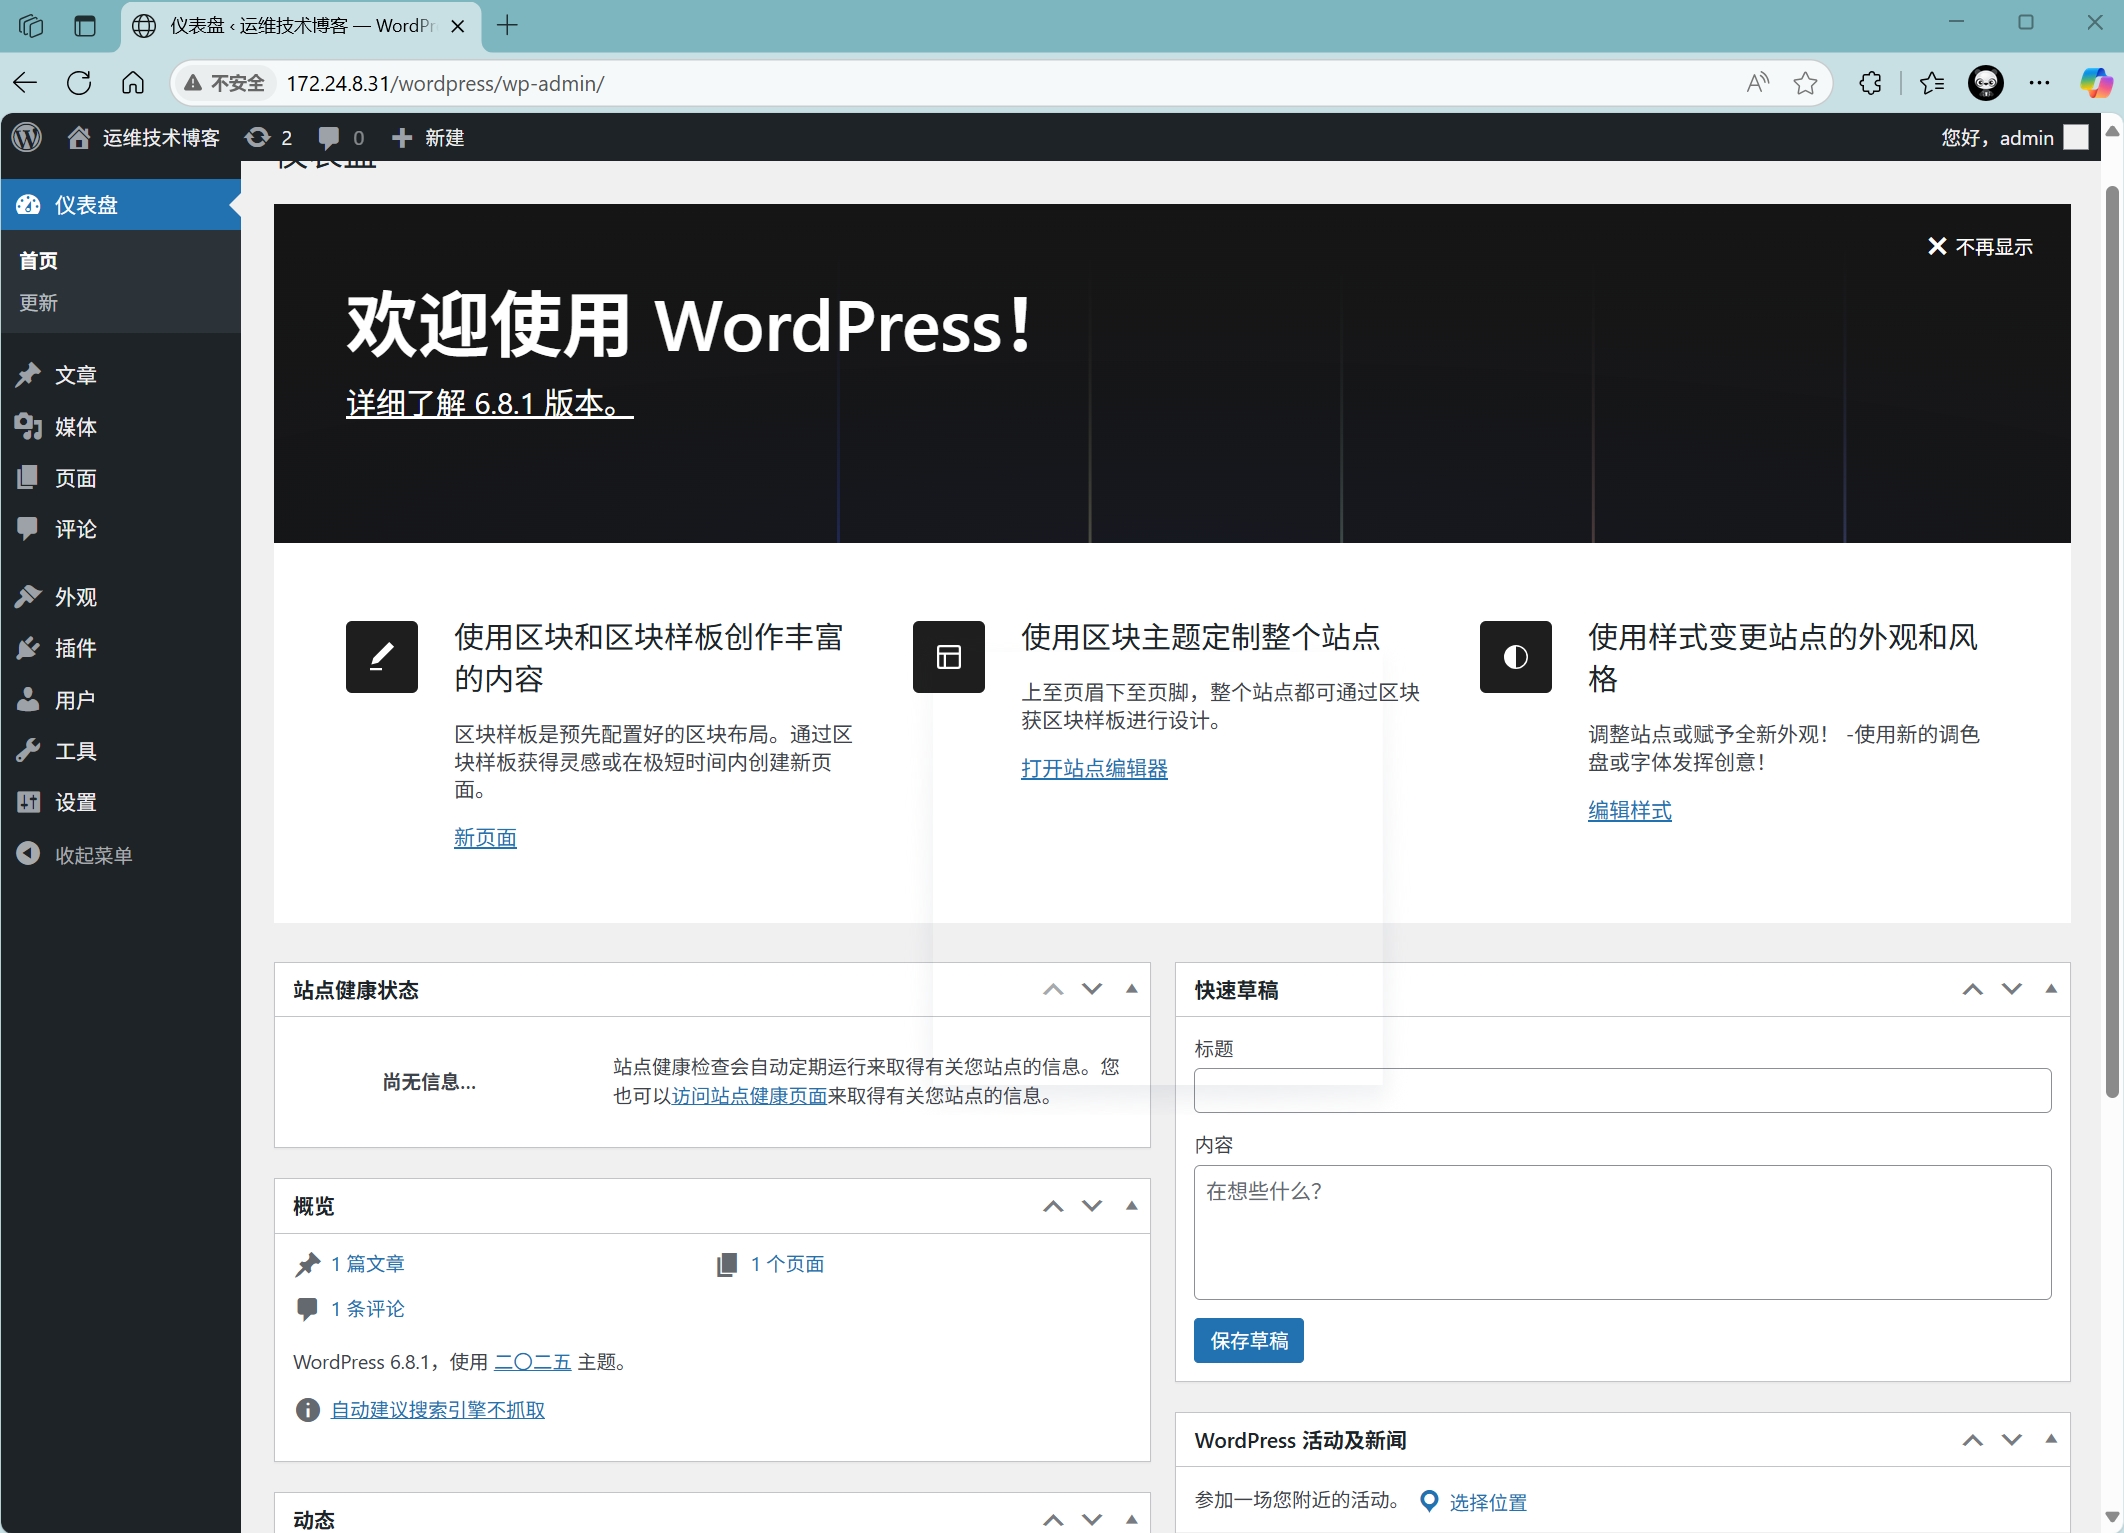Viewport: 2124px width, 1533px height.
Task: Open the 更新 submenu item
Action: (38, 302)
